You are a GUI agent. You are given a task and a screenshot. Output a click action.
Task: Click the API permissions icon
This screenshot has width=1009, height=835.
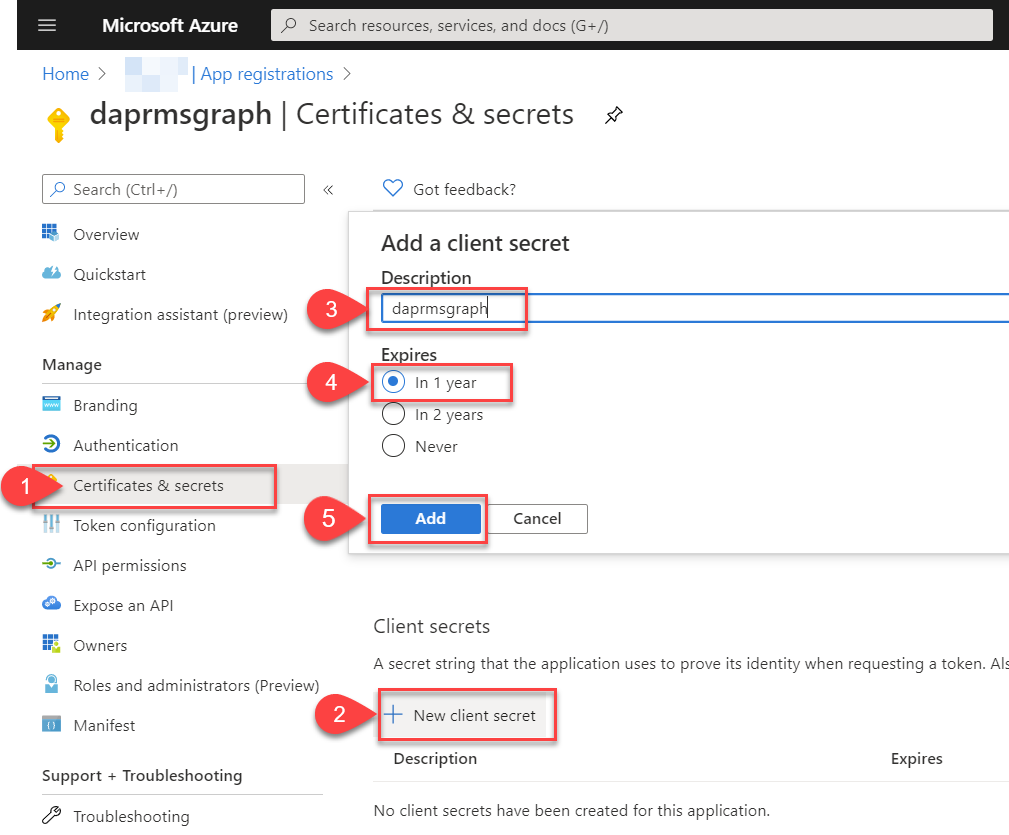click(x=51, y=564)
